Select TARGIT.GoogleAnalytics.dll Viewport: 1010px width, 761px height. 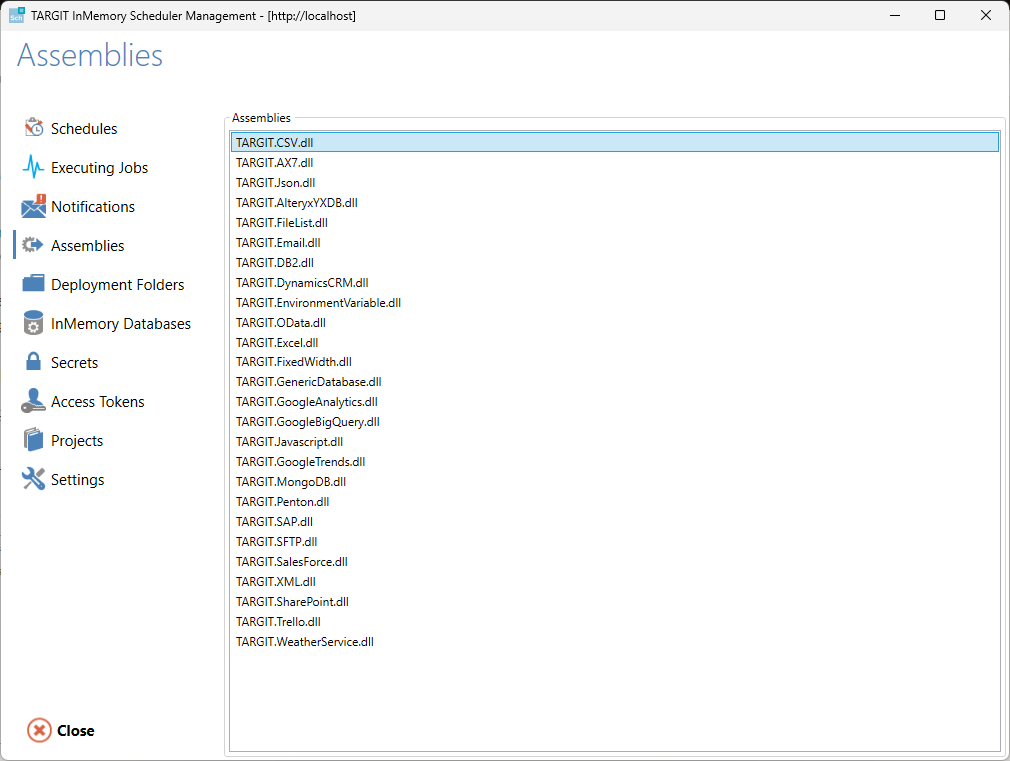[615, 401]
